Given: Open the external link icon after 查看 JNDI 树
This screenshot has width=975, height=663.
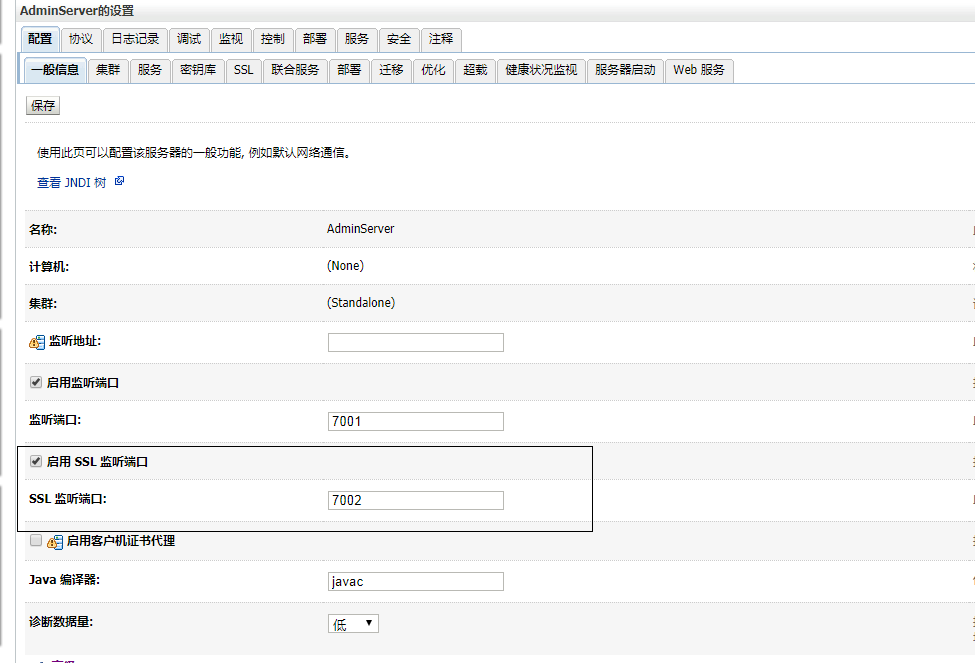Looking at the screenshot, I should pos(119,181).
